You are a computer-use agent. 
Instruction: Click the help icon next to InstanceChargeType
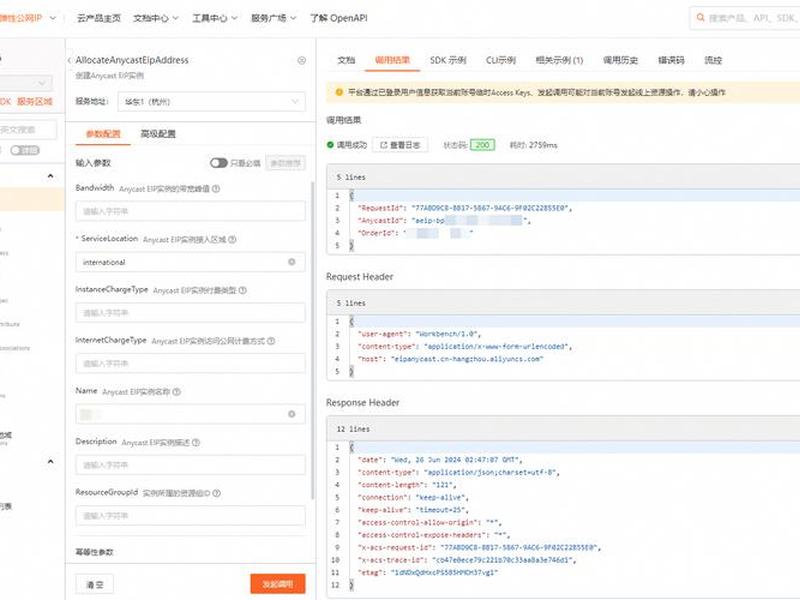point(242,290)
